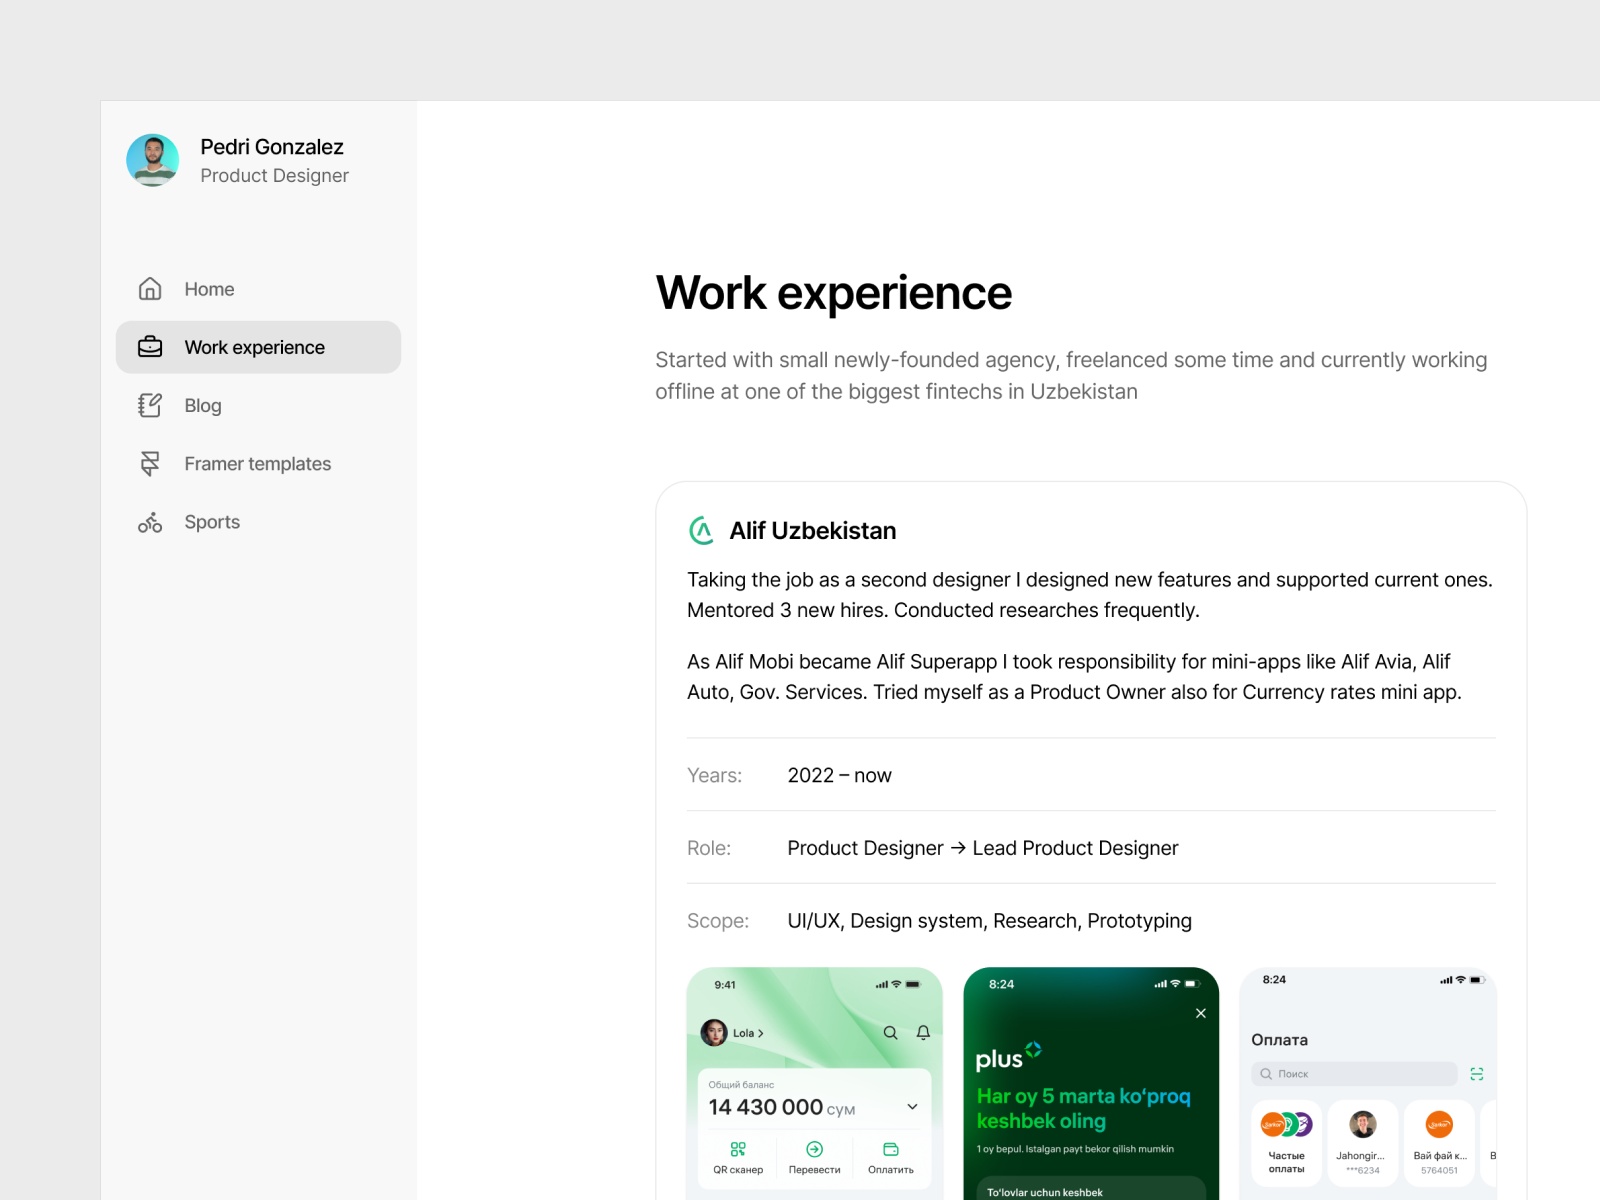This screenshot has width=1600, height=1200.
Task: Click paragraph starting 'As Alif Mobi became'
Action: pos(1074,677)
